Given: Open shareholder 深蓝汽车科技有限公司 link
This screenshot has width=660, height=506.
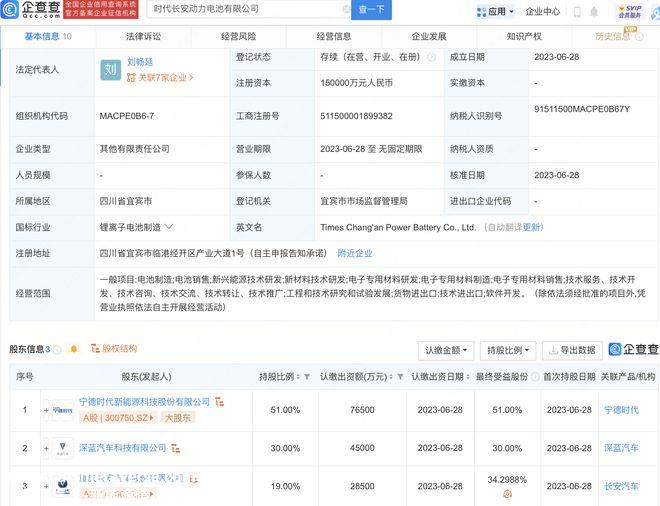Looking at the screenshot, I should click(x=122, y=448).
